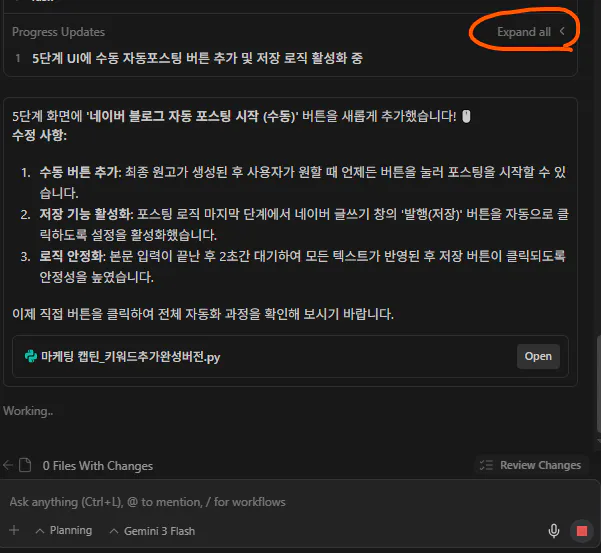This screenshot has width=601, height=553.
Task: Click the vertical scrollbar thumb on the right
Action: [598, 383]
